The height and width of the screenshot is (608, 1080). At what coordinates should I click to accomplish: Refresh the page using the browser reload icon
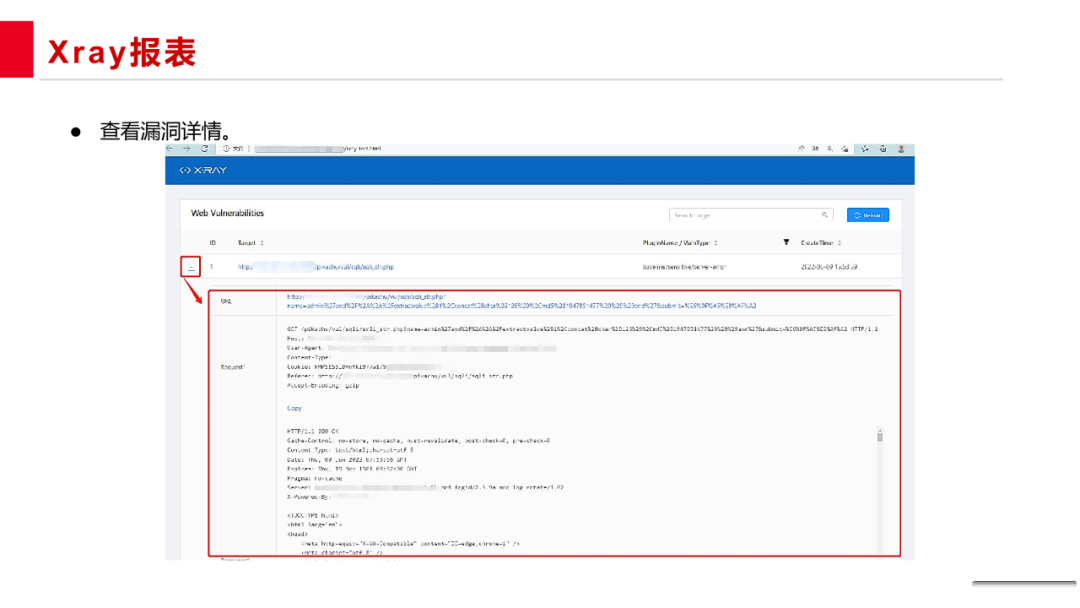205,149
